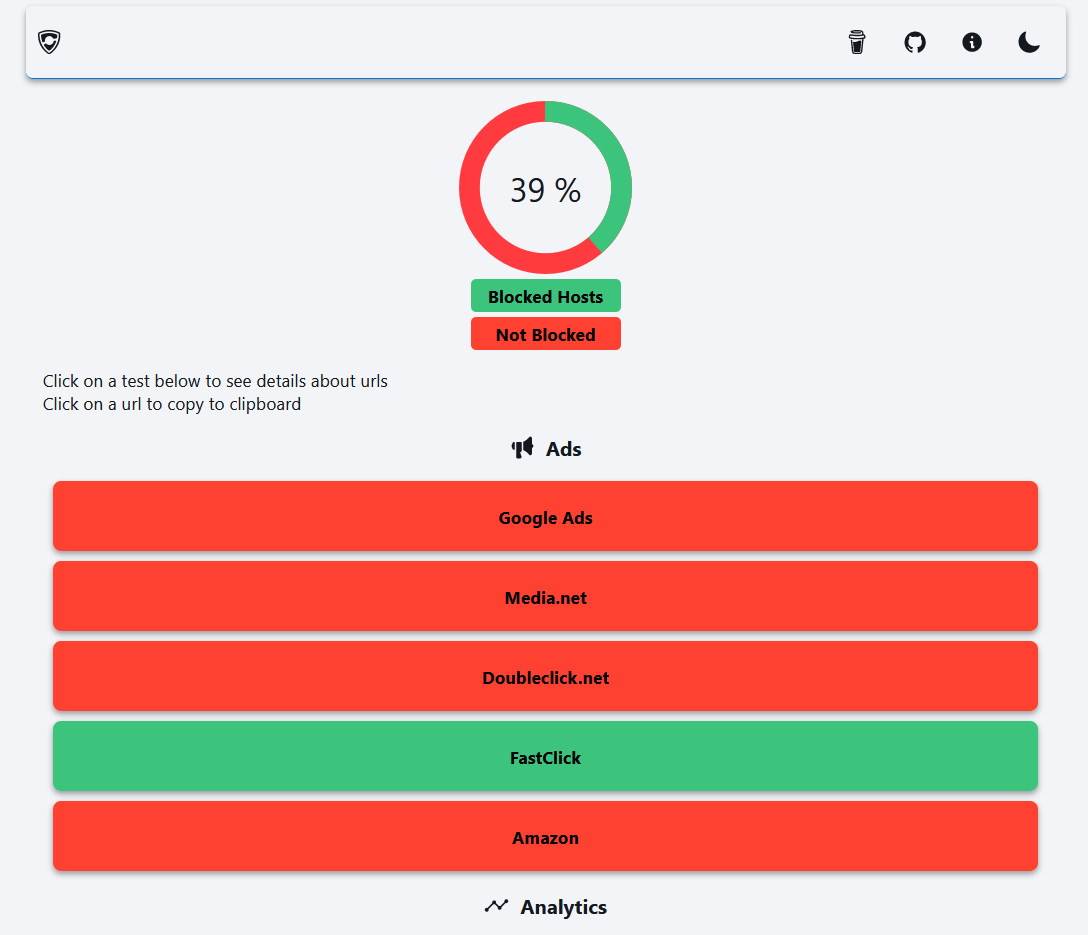Click the copy to clipboard instruction text
Viewport: 1088px width, 935px height.
[172, 405]
